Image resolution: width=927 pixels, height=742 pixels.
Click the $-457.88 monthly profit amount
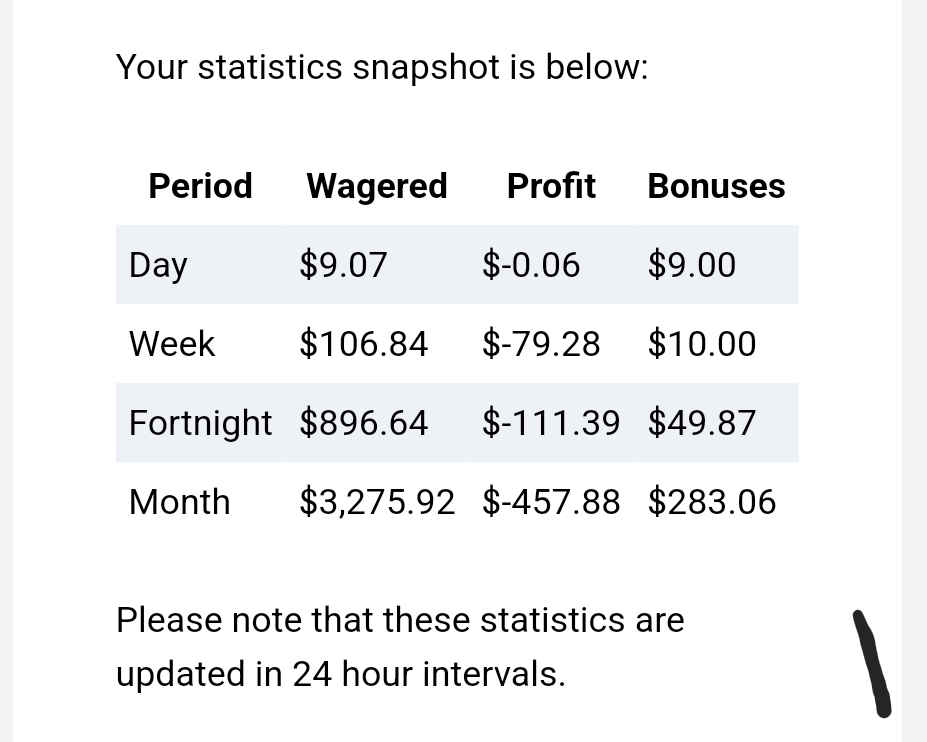[551, 502]
